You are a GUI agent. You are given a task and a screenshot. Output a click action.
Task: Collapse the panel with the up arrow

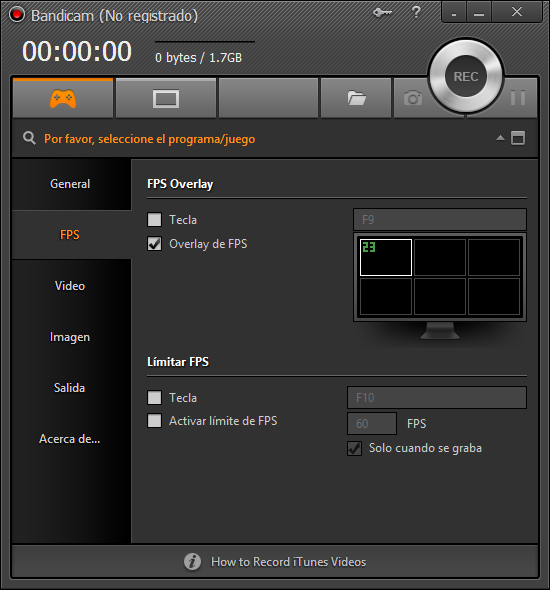click(500, 138)
